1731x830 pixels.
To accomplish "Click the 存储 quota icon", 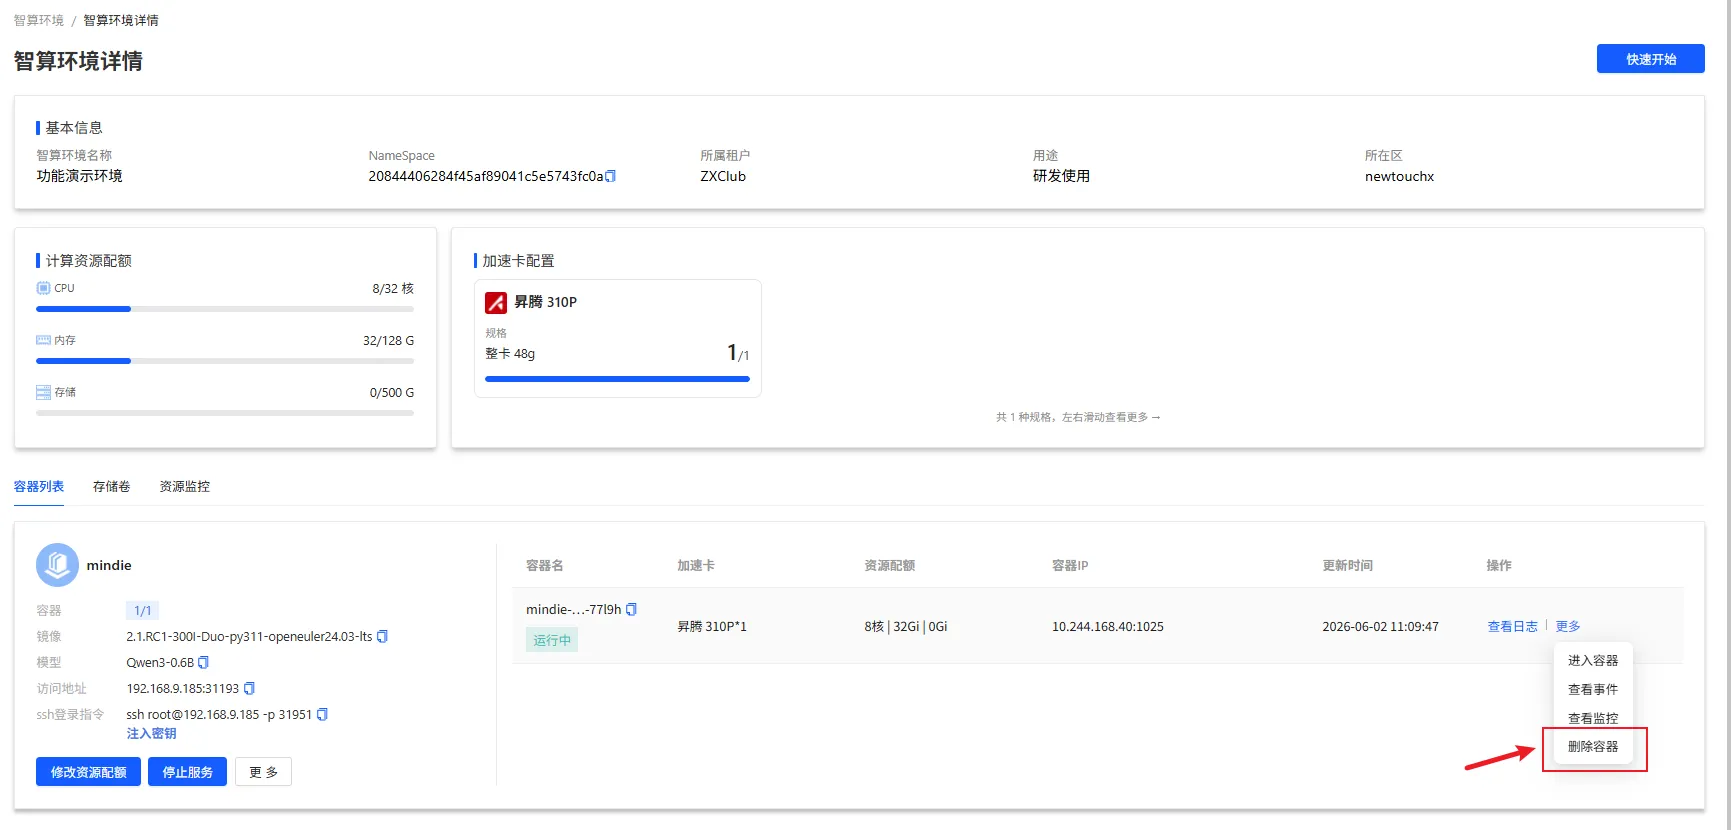I will pos(43,392).
